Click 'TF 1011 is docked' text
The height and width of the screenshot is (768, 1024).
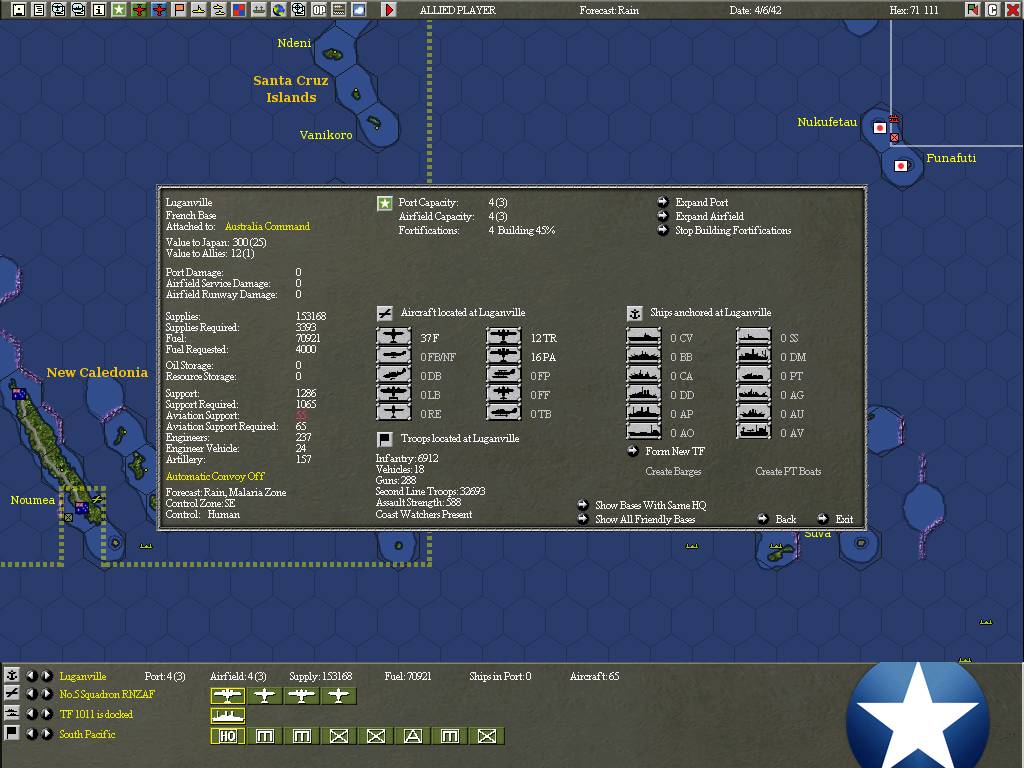96,714
